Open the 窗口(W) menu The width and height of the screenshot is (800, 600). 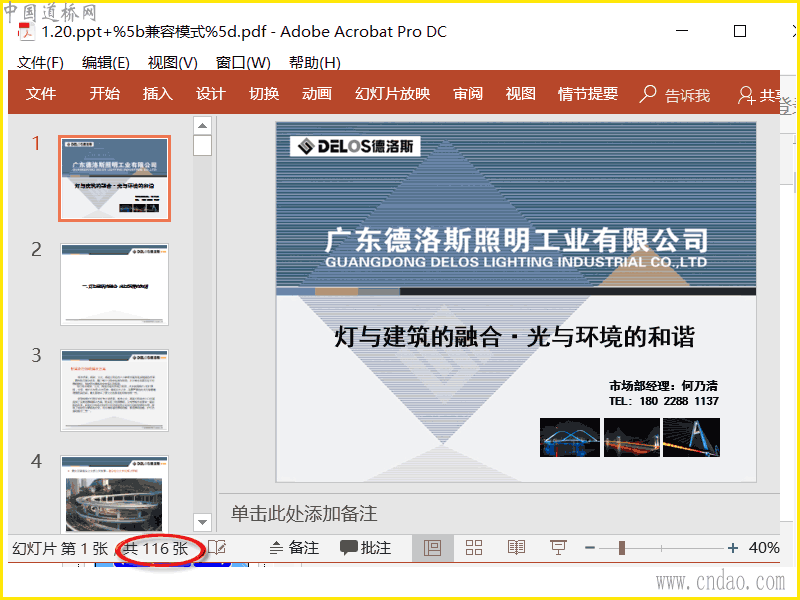click(243, 62)
